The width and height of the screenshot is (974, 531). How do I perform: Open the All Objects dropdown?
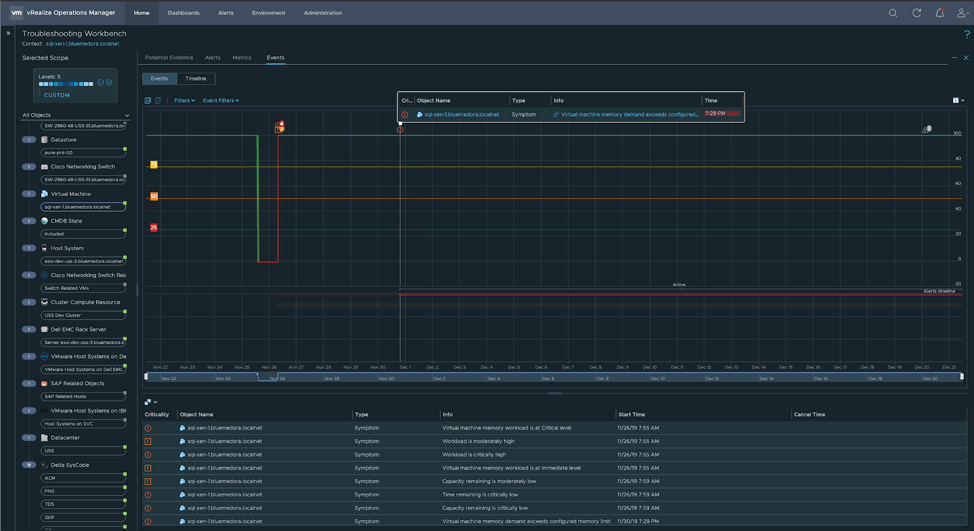coord(75,115)
